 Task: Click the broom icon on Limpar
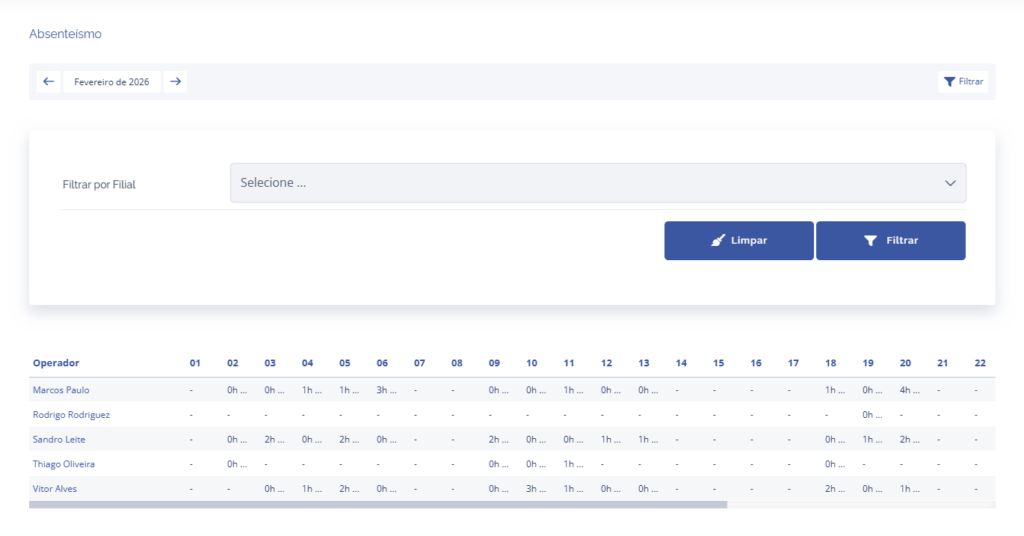718,241
